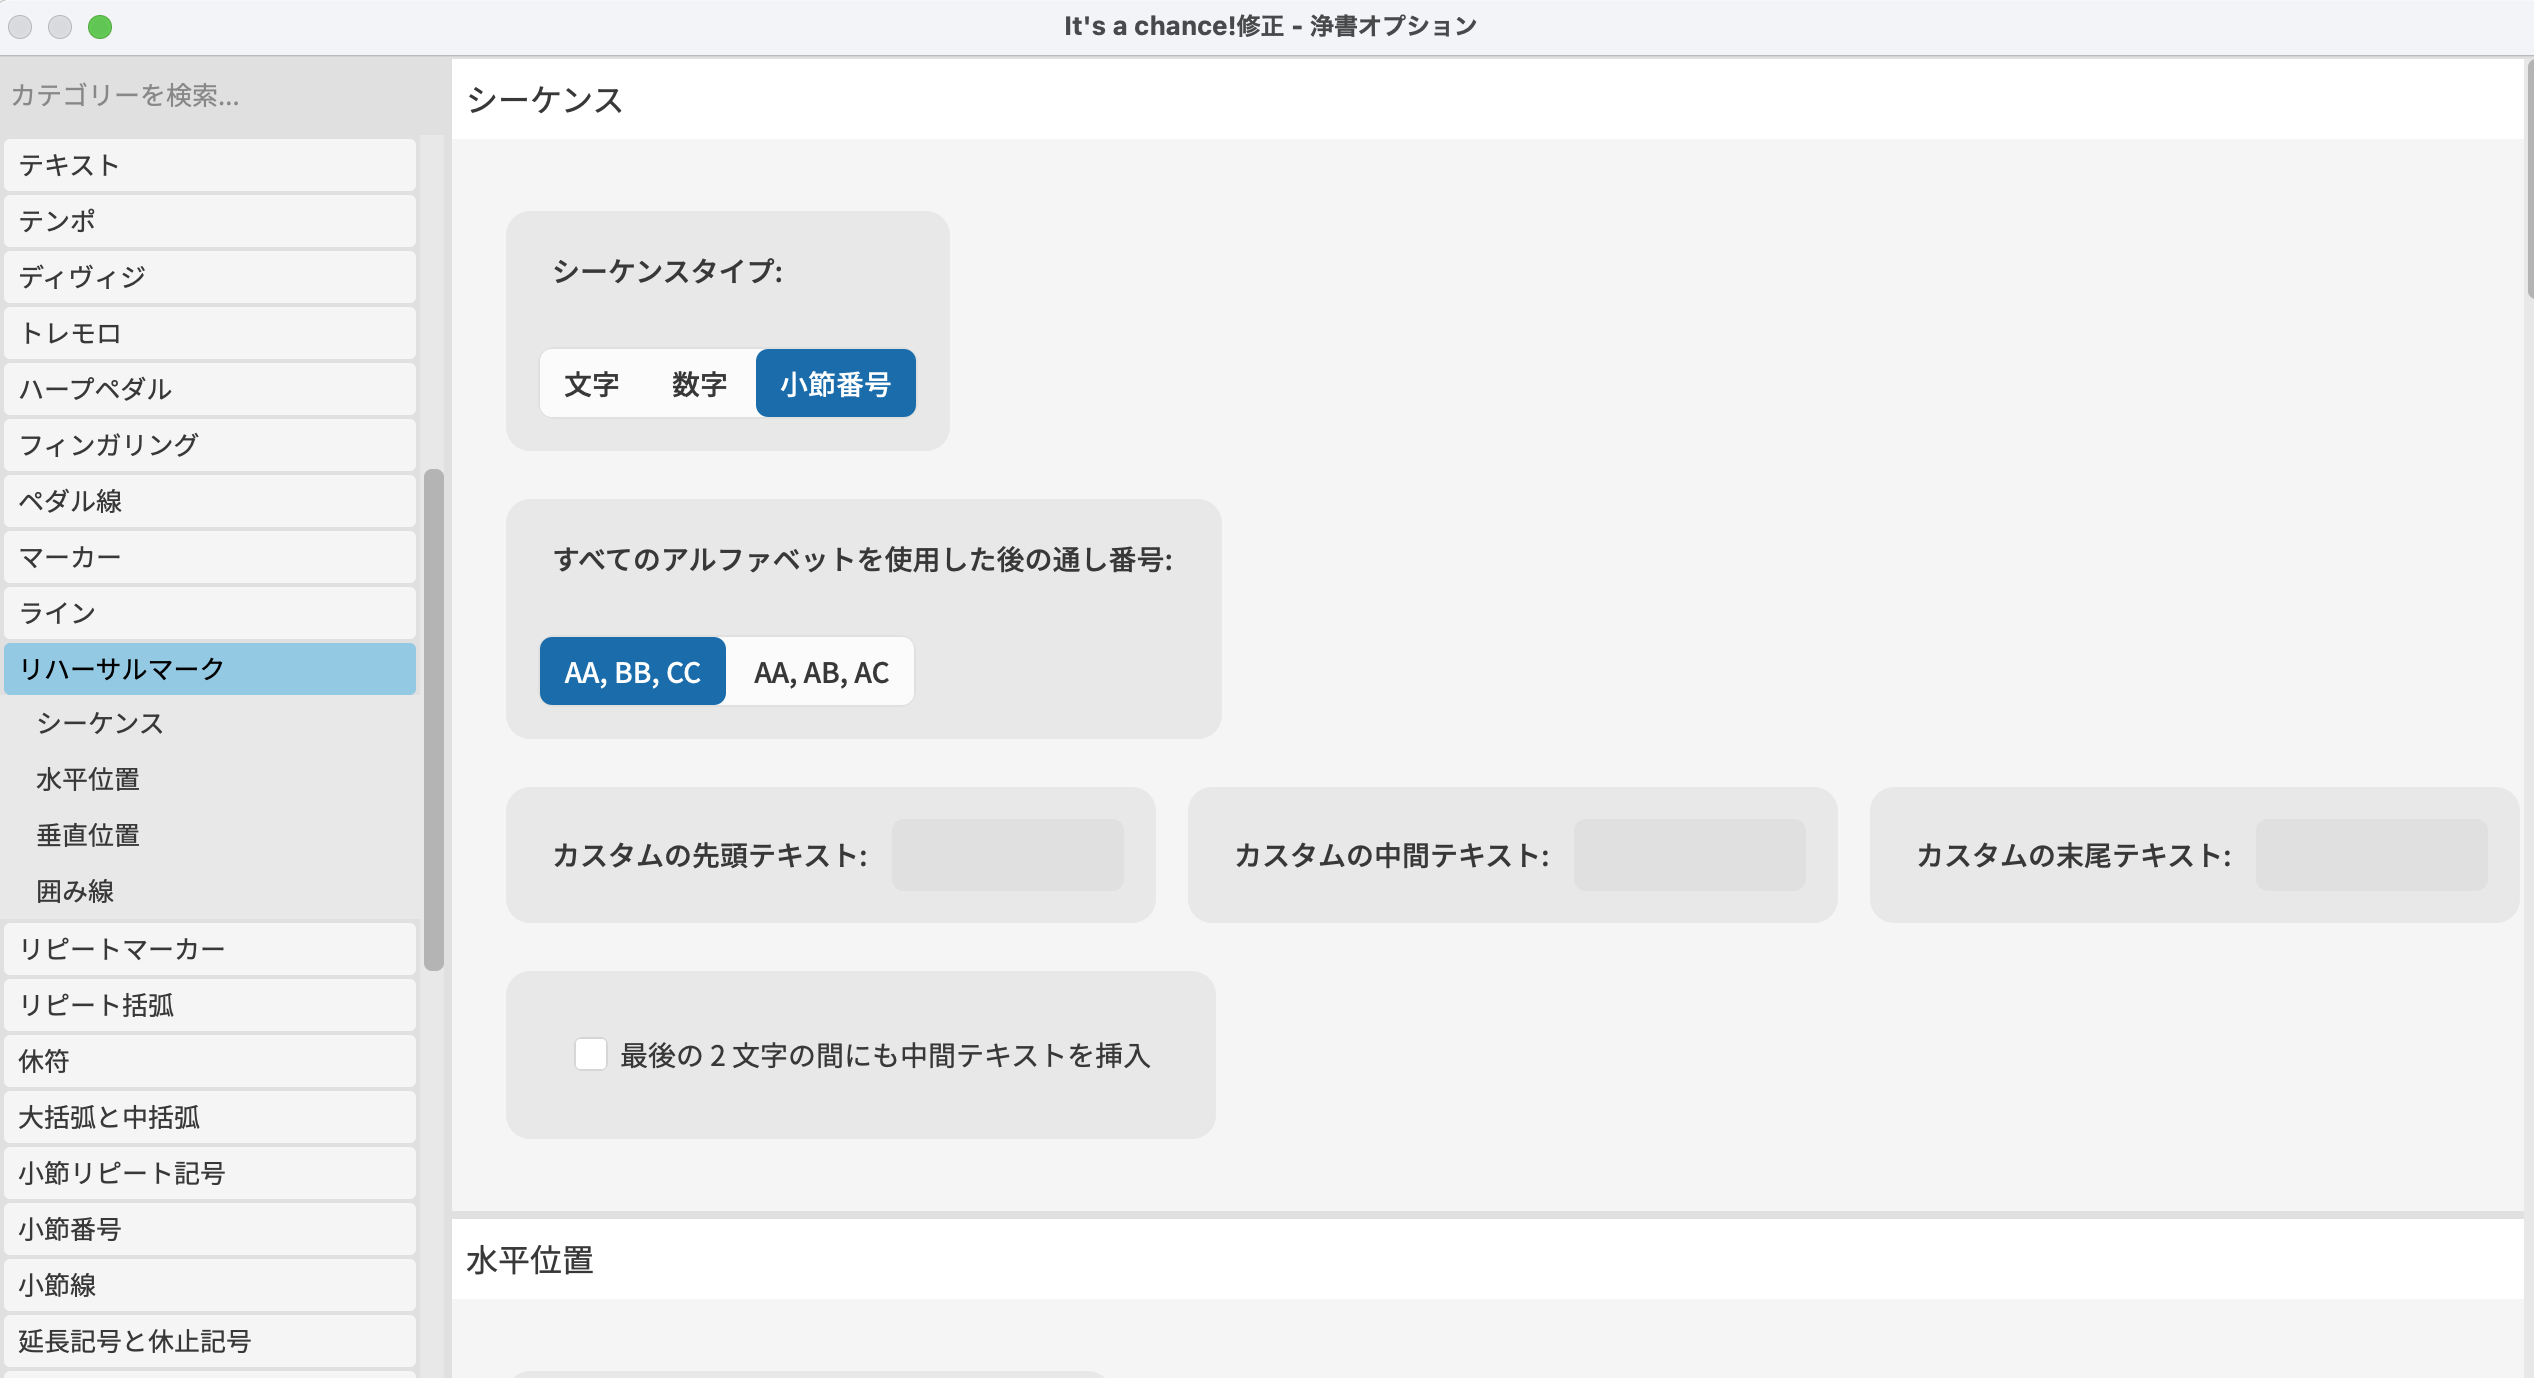Select the AA, BB, CC numbering option
Image resolution: width=2534 pixels, height=1378 pixels.
(632, 672)
